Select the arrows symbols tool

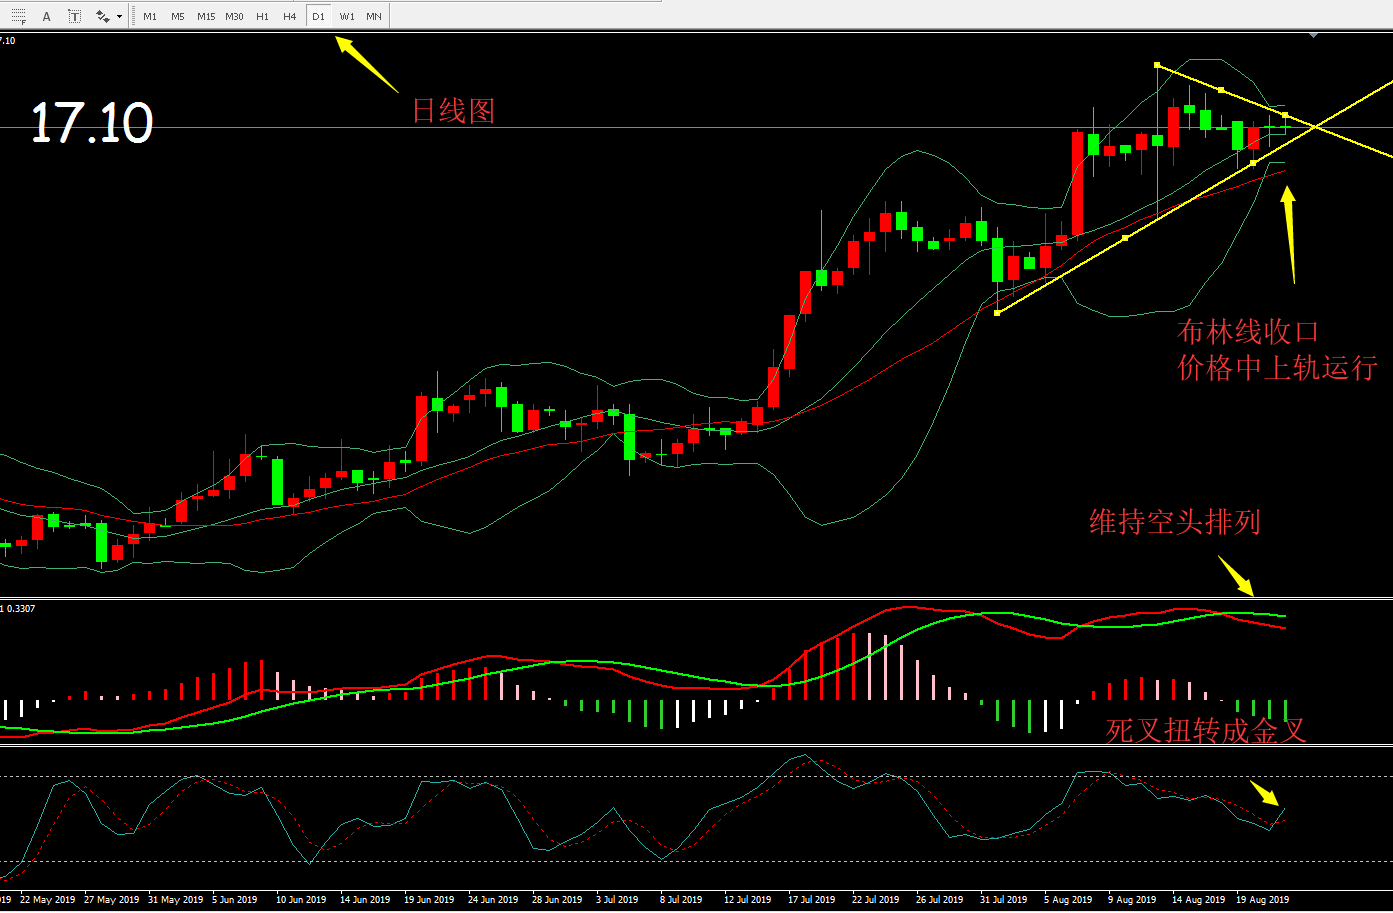tap(102, 16)
